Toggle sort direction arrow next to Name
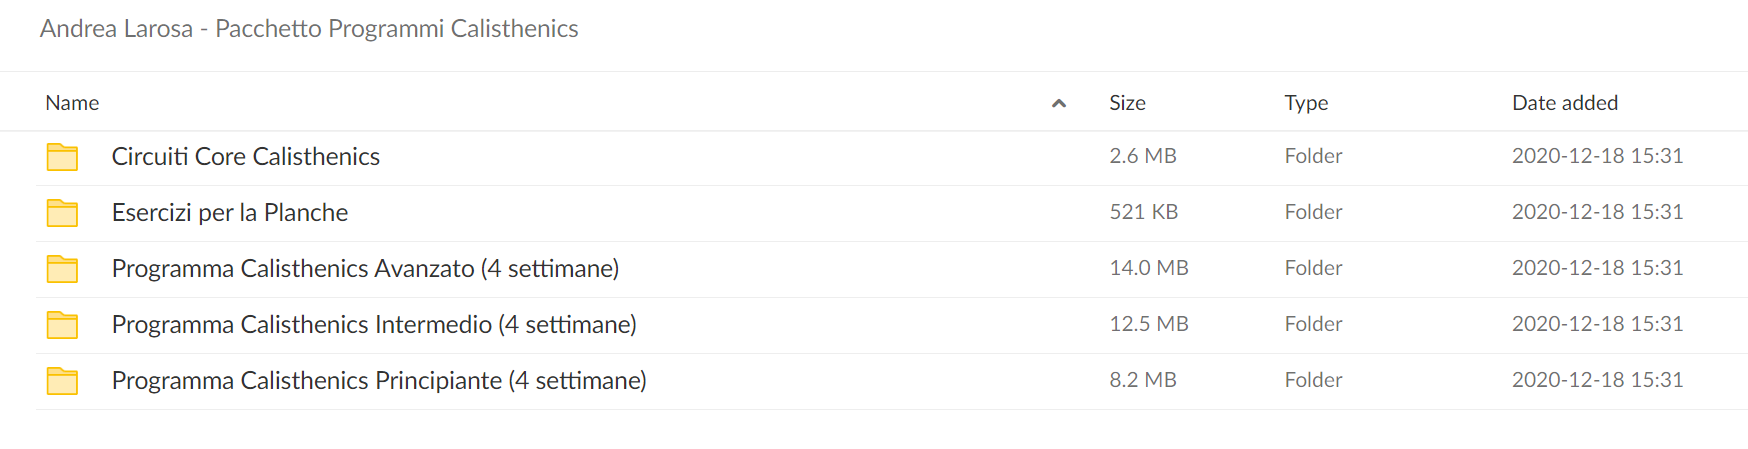Image resolution: width=1748 pixels, height=449 pixels. (x=1059, y=103)
